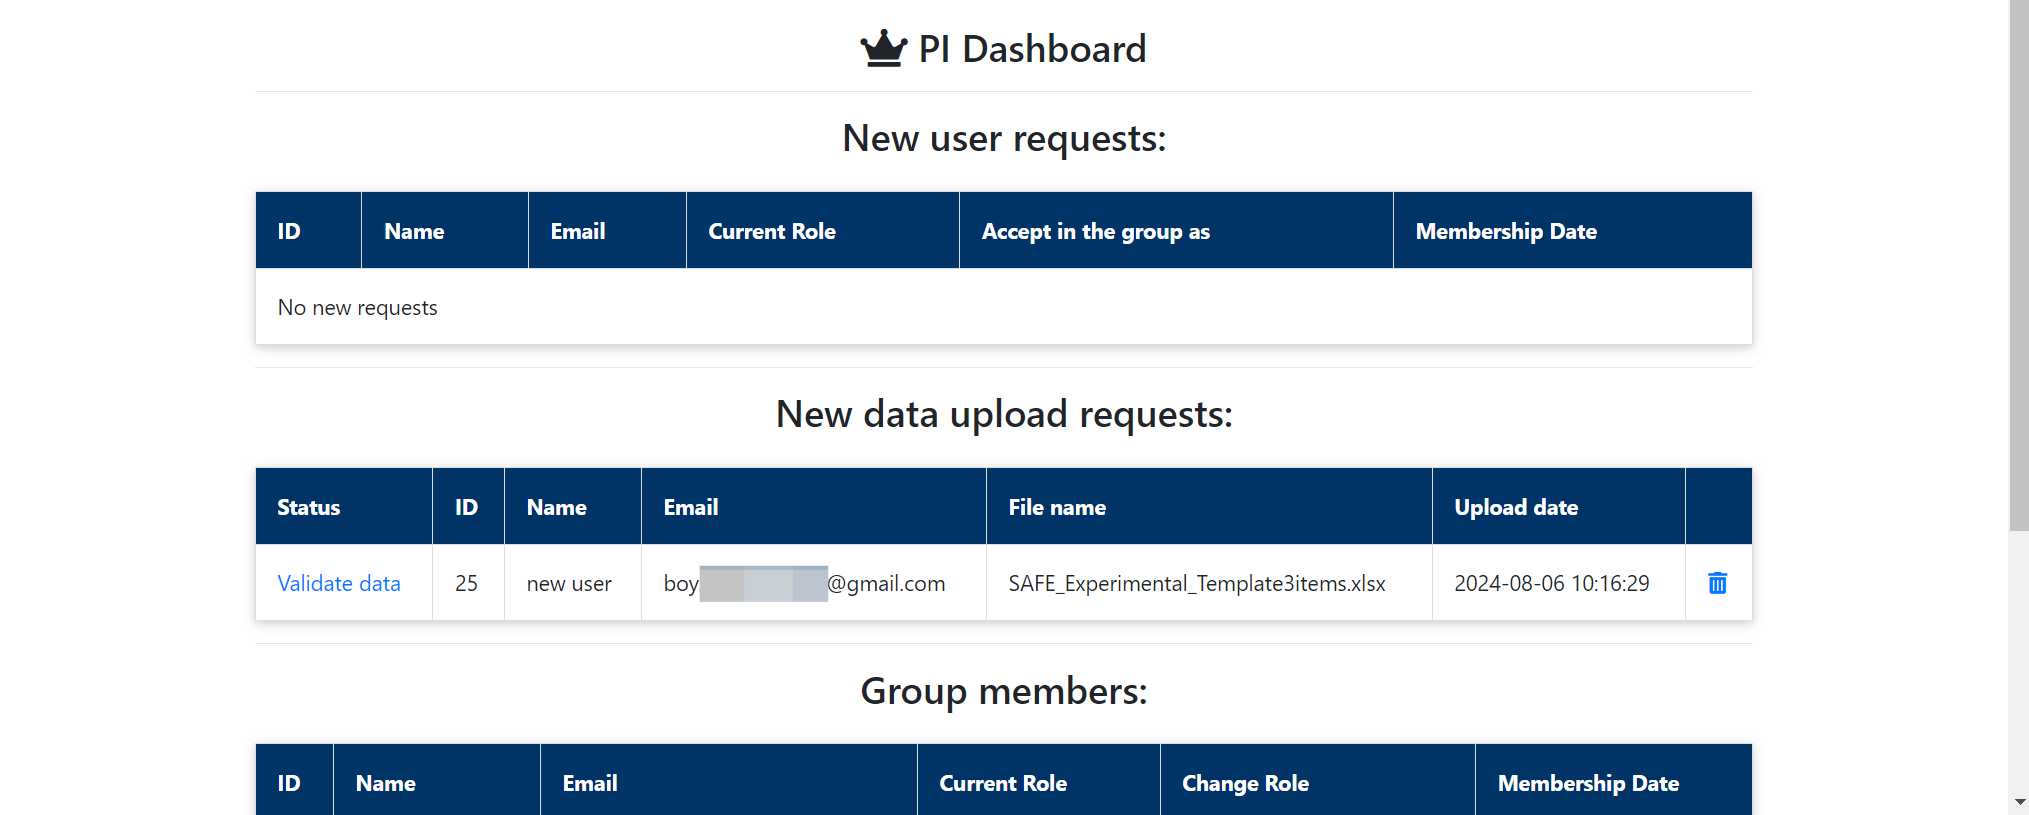Click ID header in data upload requests table
The image size is (2029, 815).
(x=468, y=507)
